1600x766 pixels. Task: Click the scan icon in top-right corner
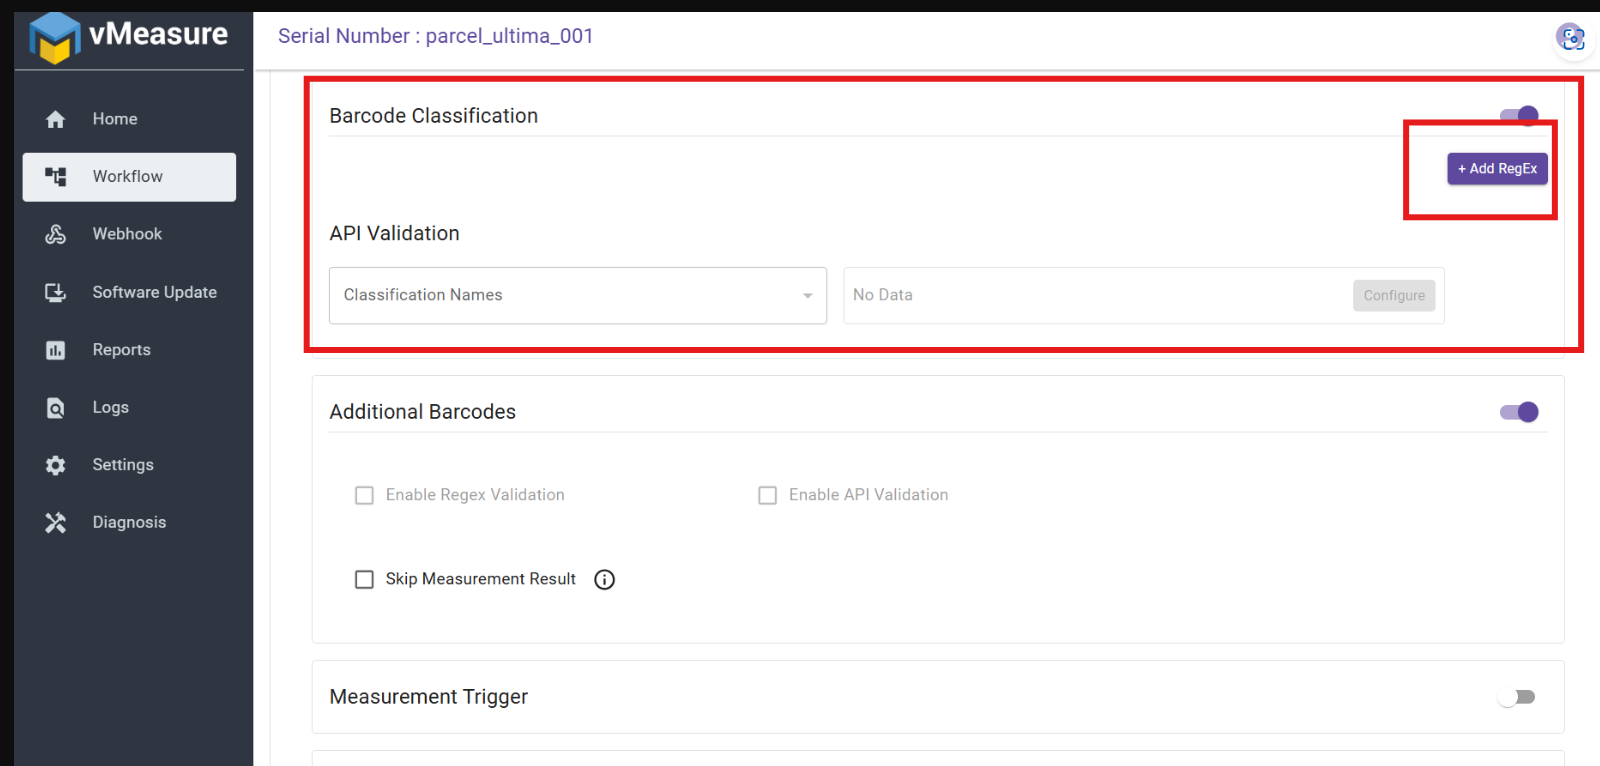(1572, 38)
